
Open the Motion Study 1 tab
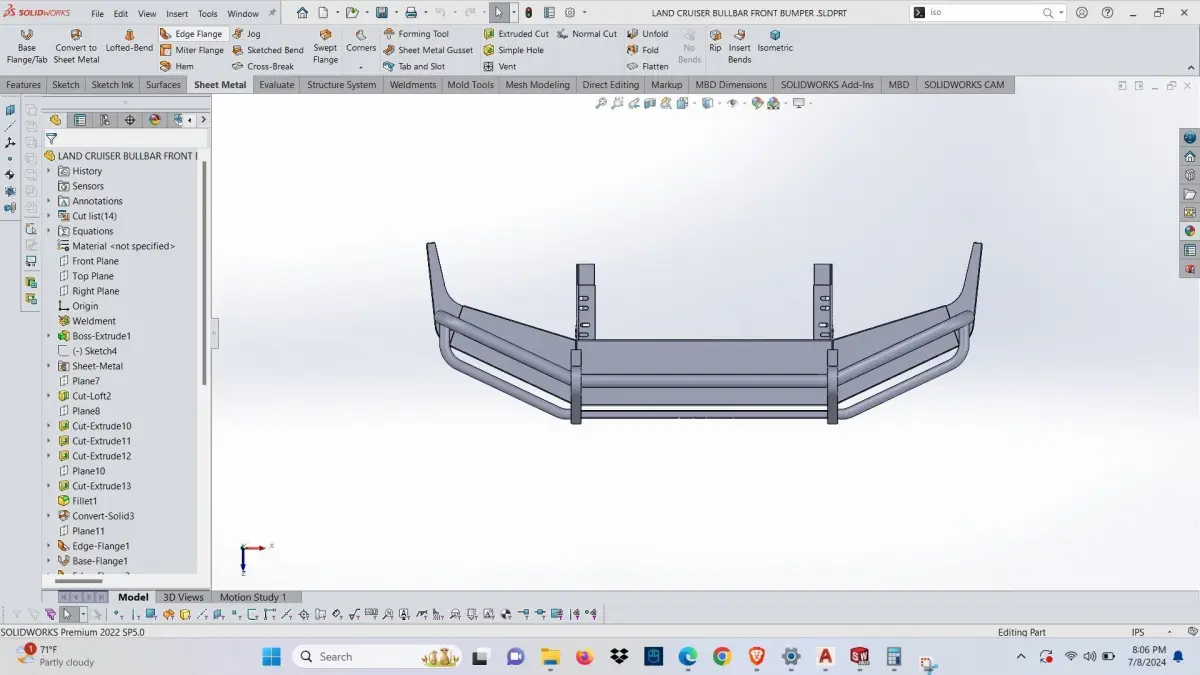click(253, 597)
